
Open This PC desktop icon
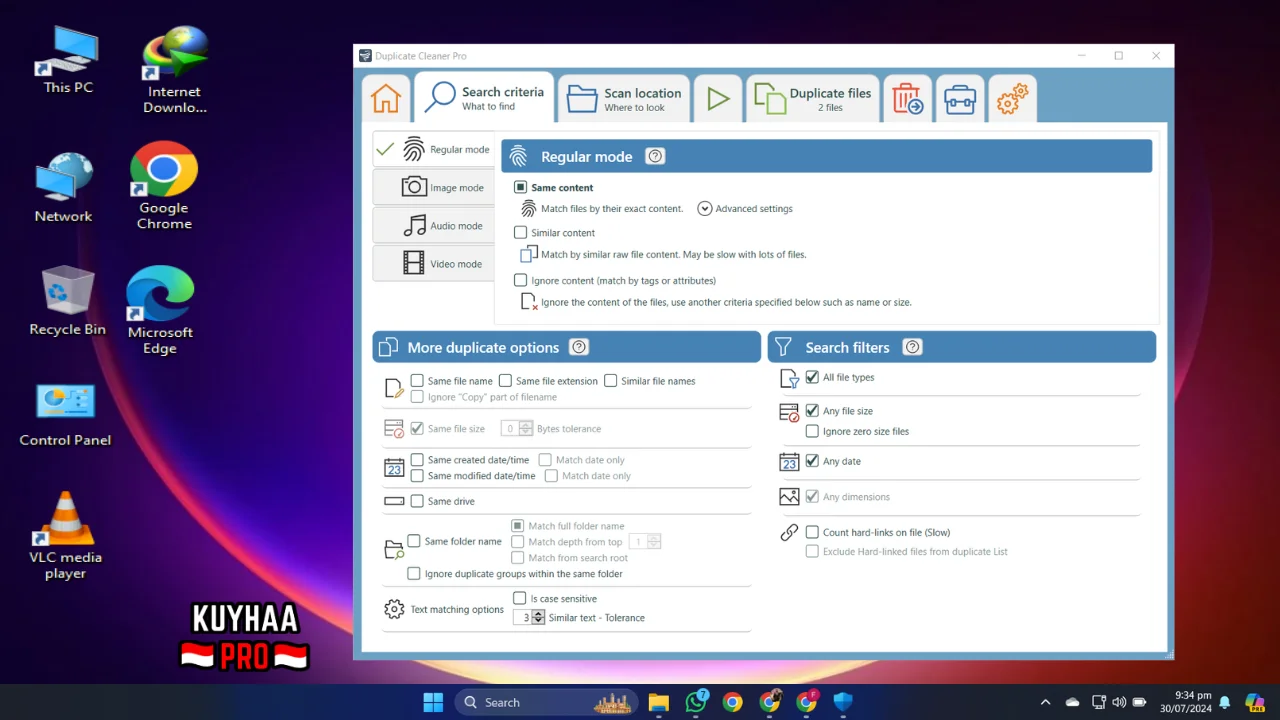68,59
